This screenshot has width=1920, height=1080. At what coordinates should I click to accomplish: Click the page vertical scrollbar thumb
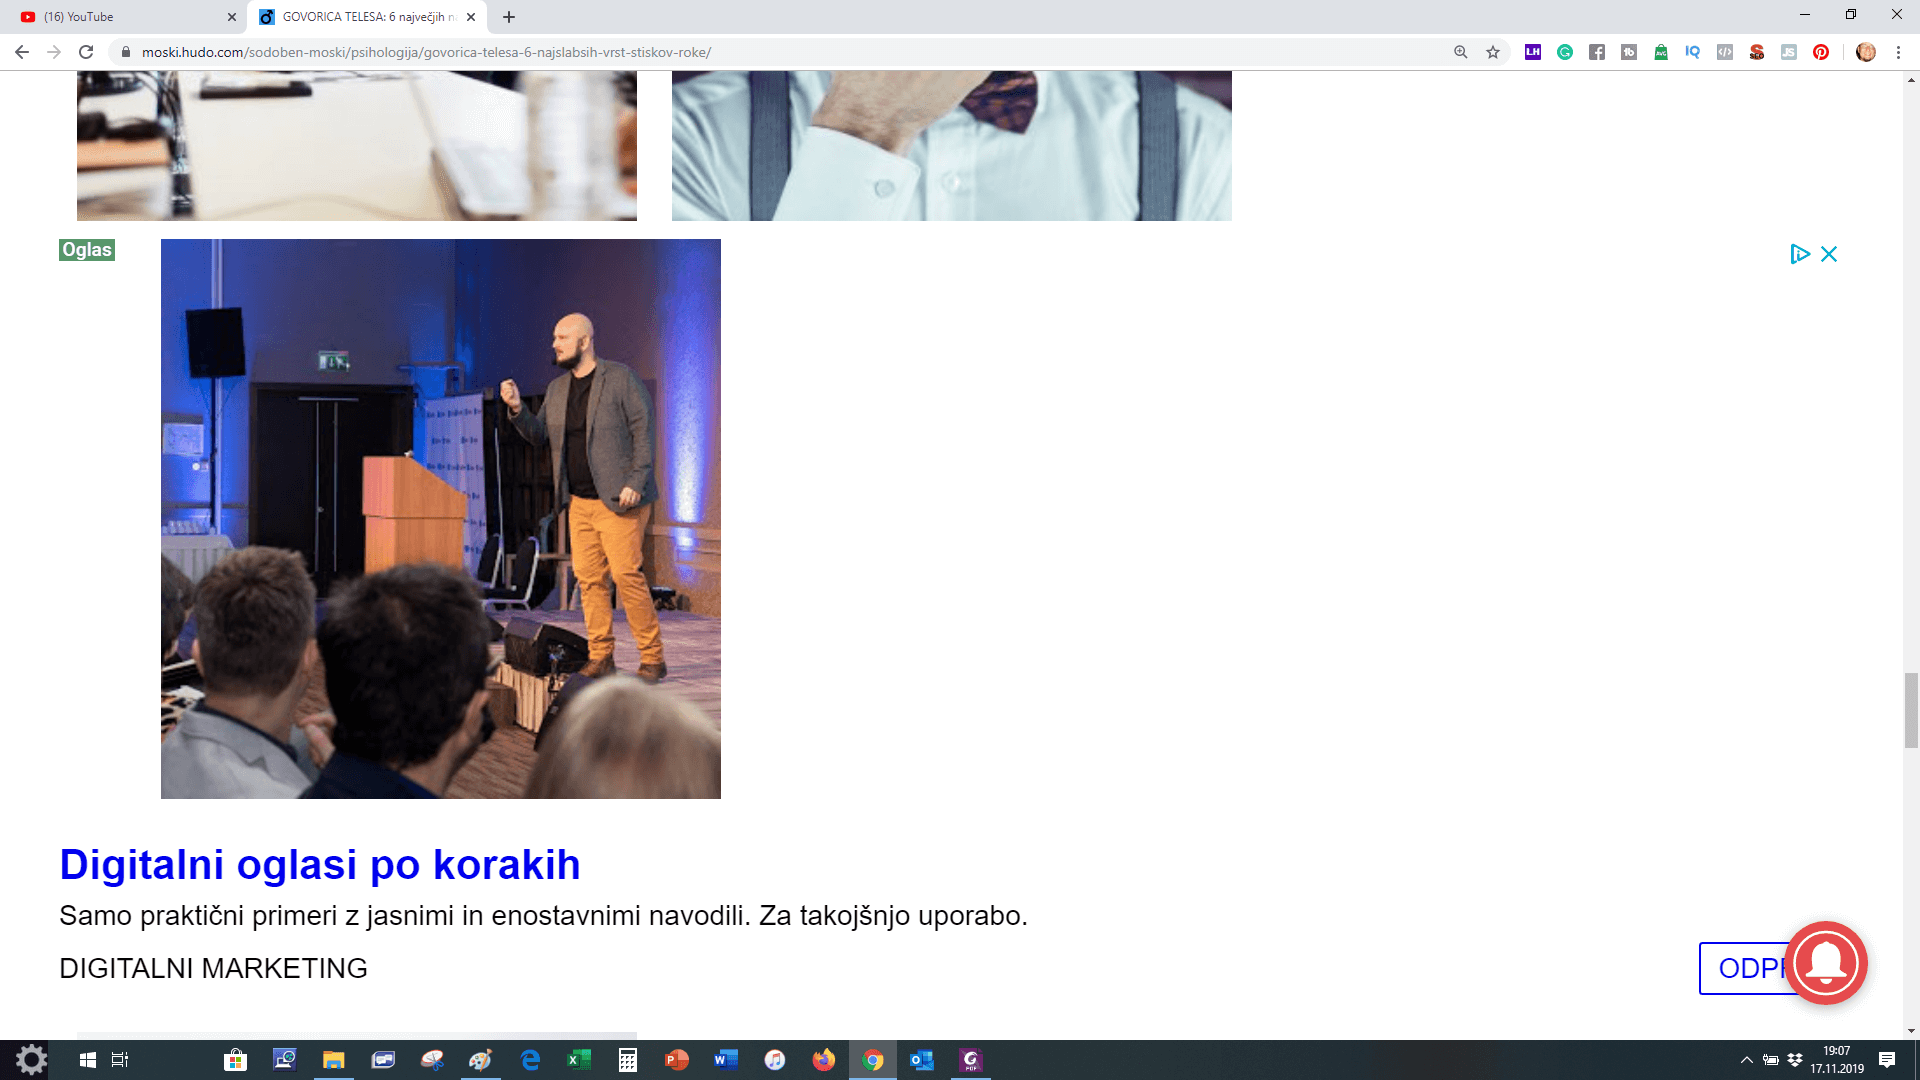pyautogui.click(x=1911, y=710)
